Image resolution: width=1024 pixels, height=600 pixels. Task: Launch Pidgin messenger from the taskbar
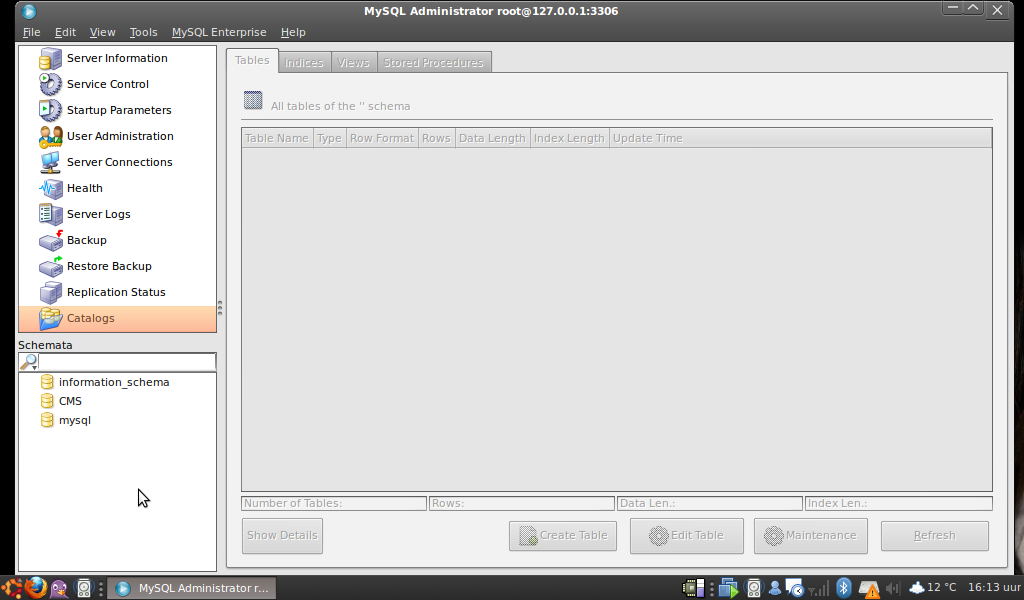(59, 588)
